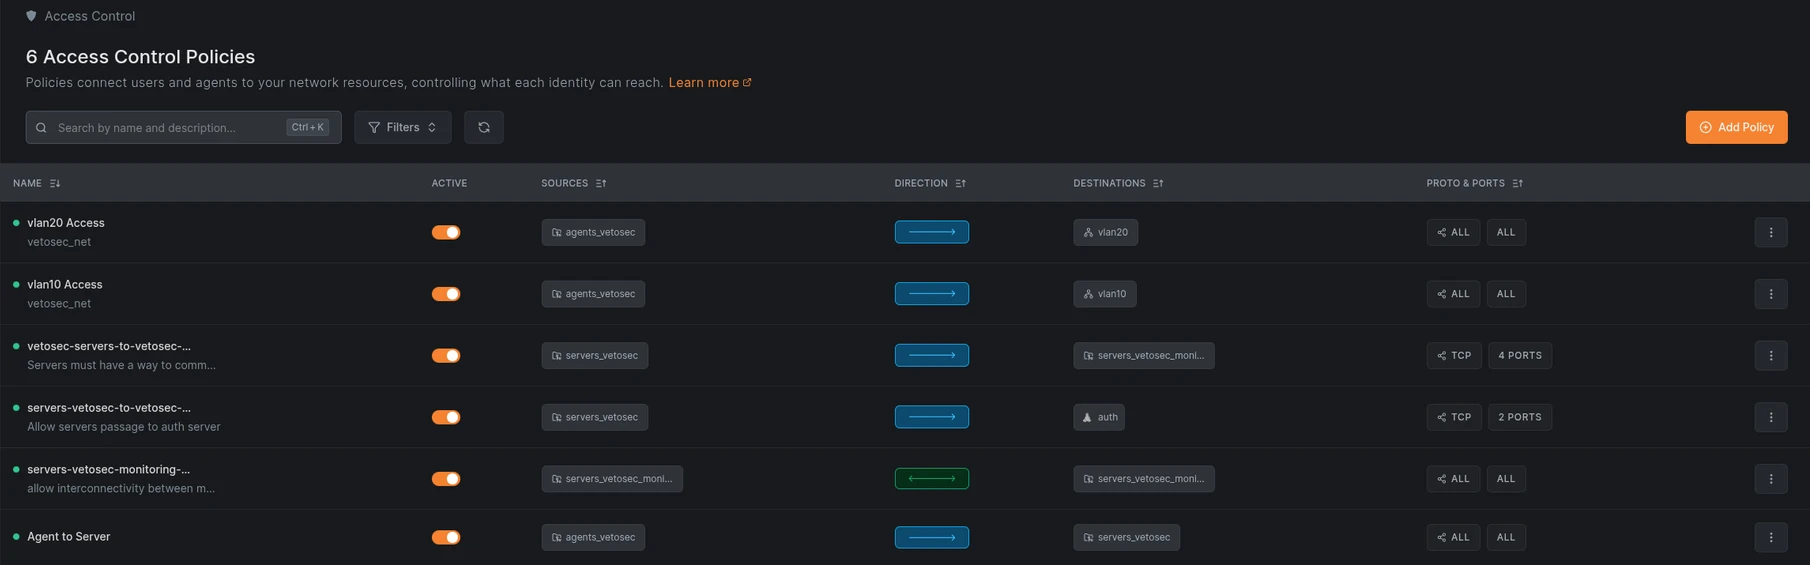
Task: Click the vlan10 destination chip
Action: tap(1105, 294)
